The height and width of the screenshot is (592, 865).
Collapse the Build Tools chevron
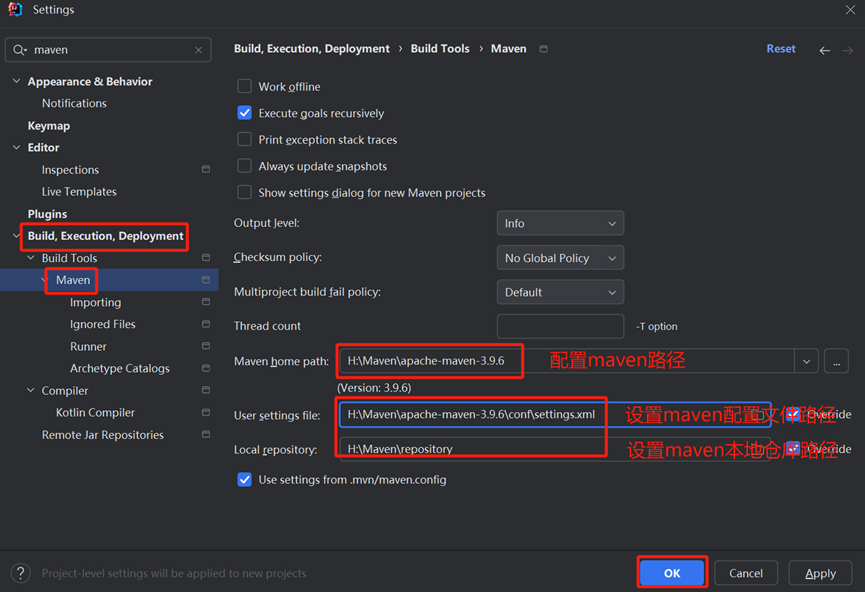click(x=31, y=258)
